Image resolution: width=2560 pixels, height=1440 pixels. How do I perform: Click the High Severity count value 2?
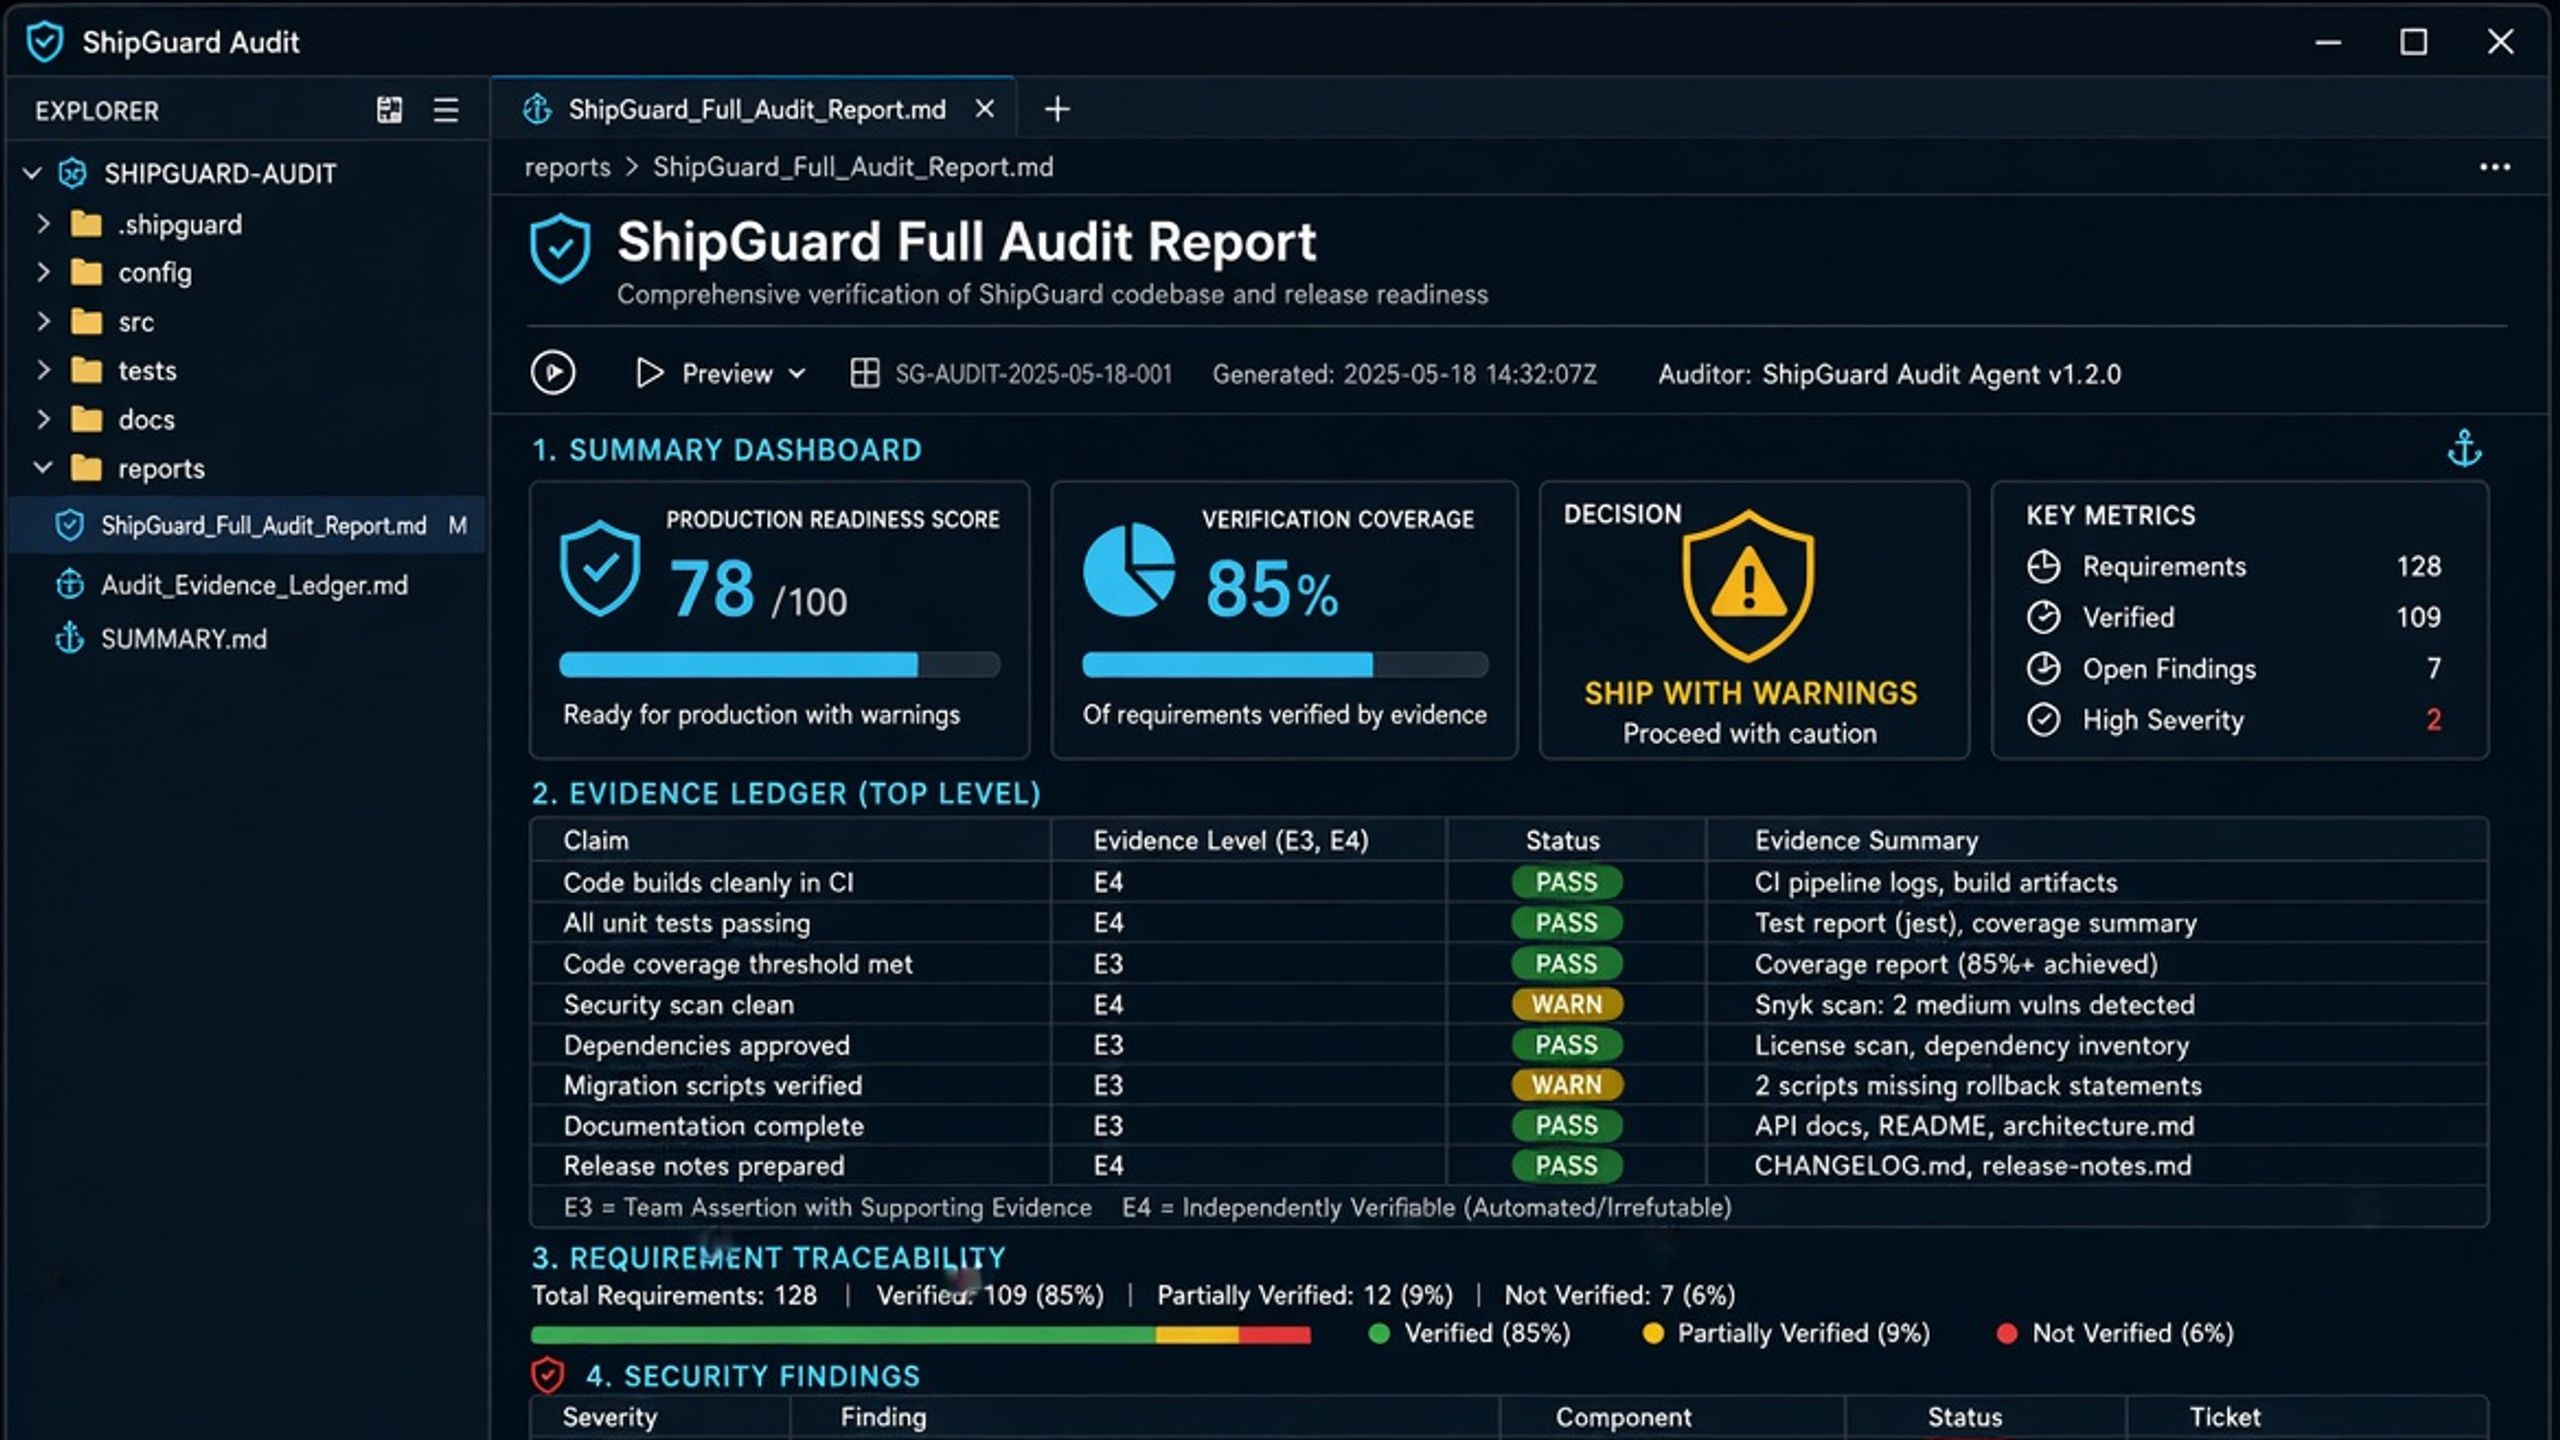click(x=2433, y=719)
